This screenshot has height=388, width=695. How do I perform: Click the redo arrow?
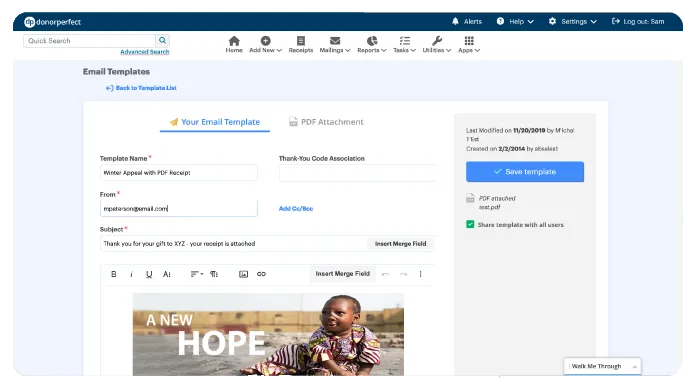pyautogui.click(x=403, y=274)
